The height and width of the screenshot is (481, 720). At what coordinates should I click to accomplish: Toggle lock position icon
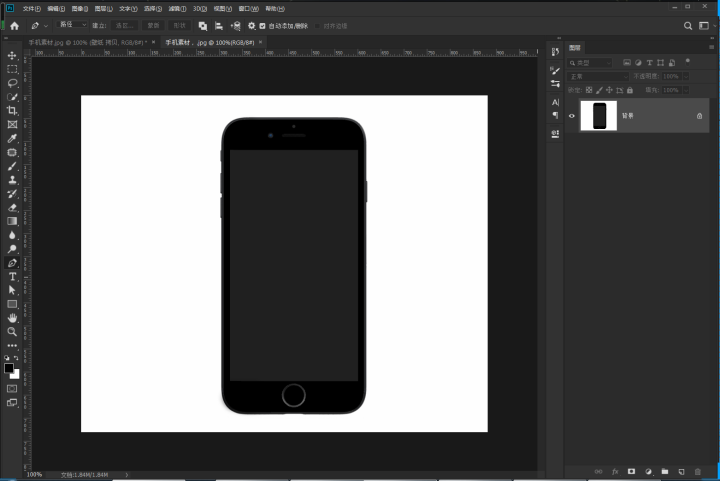click(x=609, y=90)
